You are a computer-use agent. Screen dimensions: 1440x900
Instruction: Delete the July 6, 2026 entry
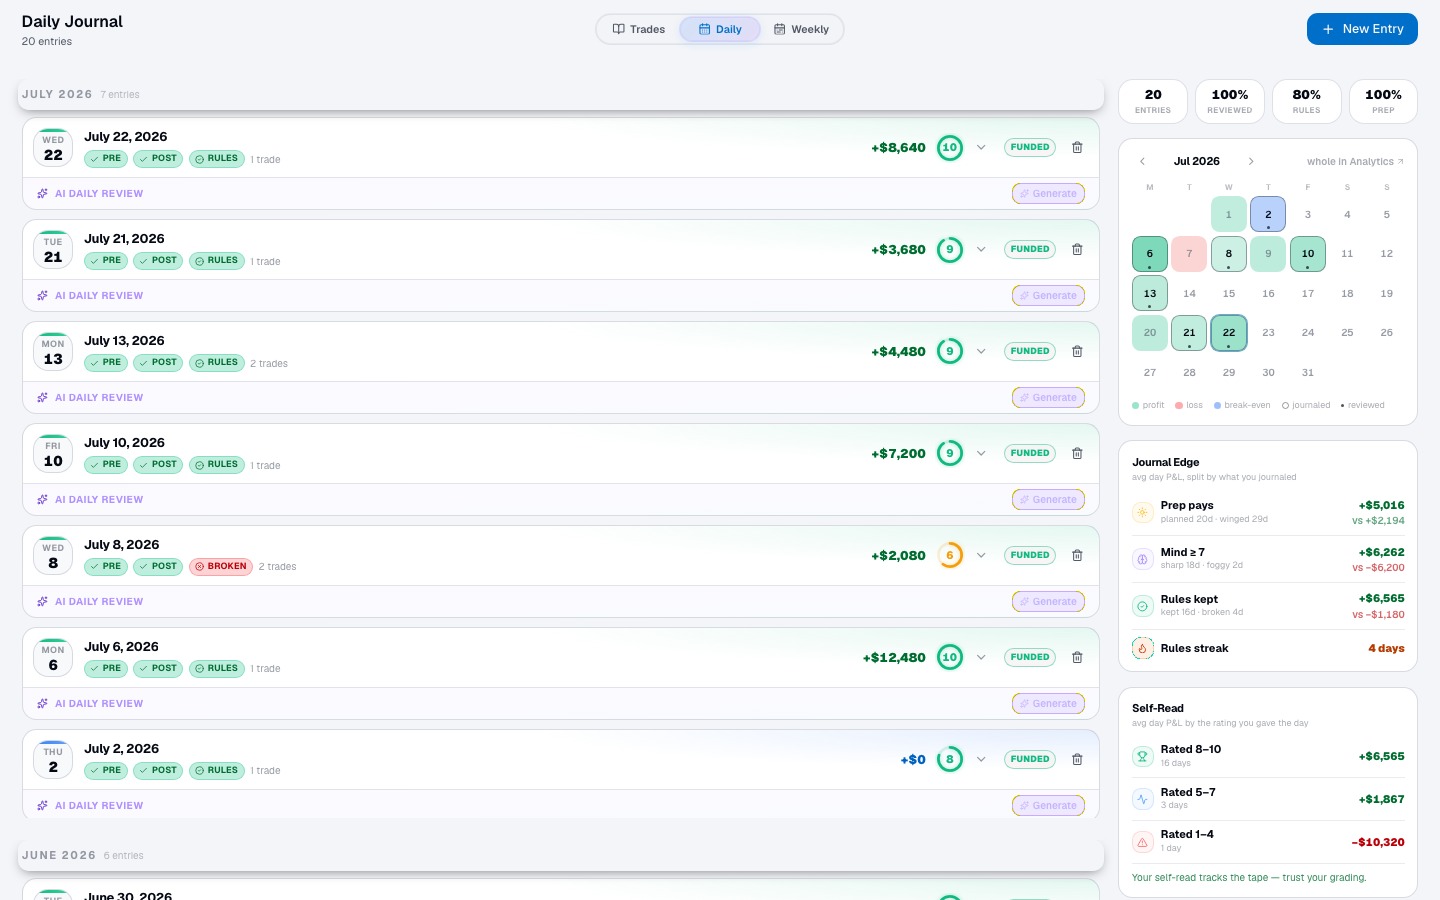pos(1077,657)
